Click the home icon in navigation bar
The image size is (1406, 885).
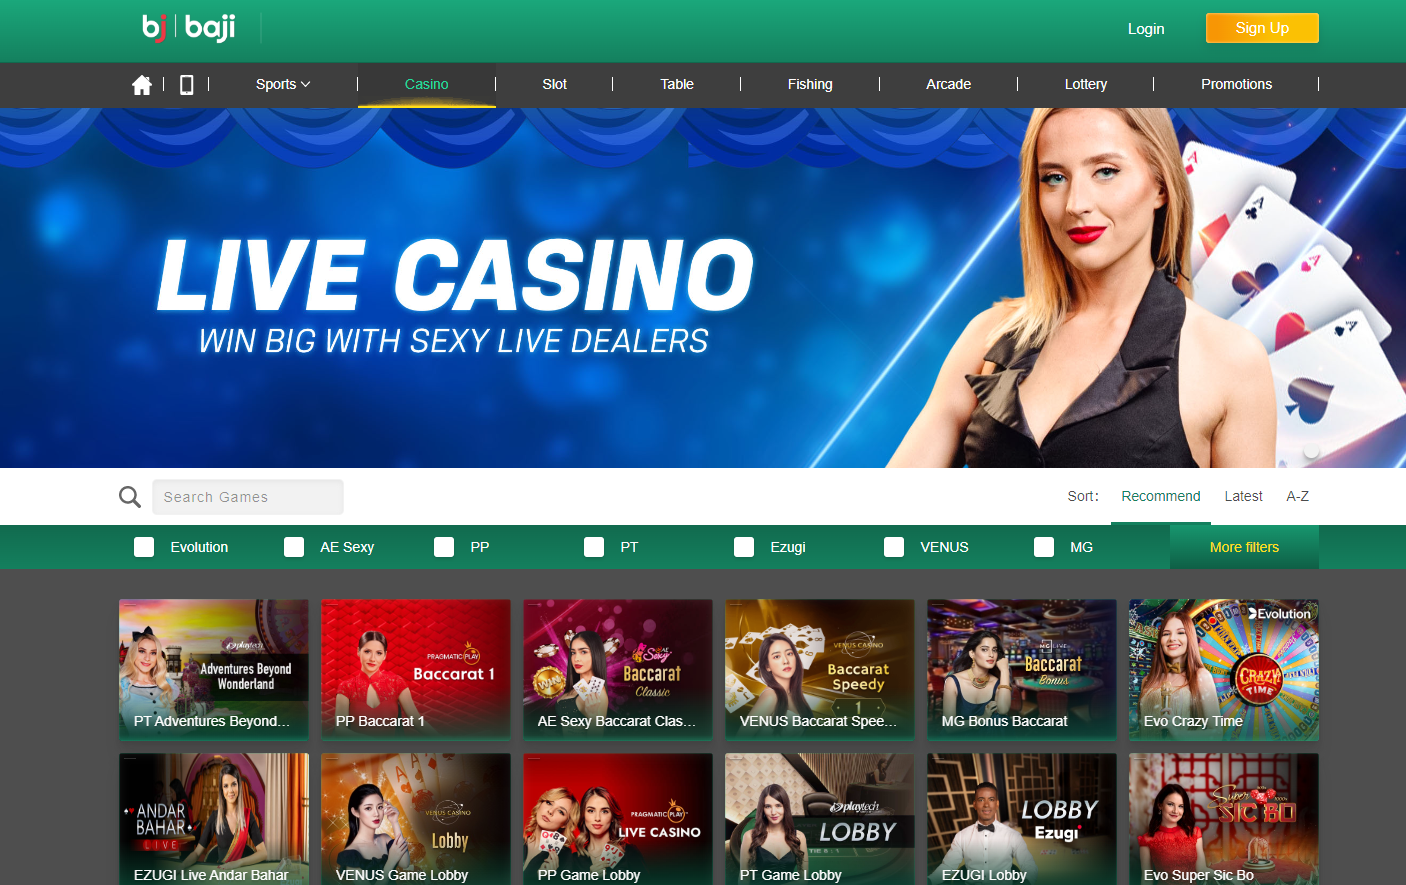pos(142,85)
